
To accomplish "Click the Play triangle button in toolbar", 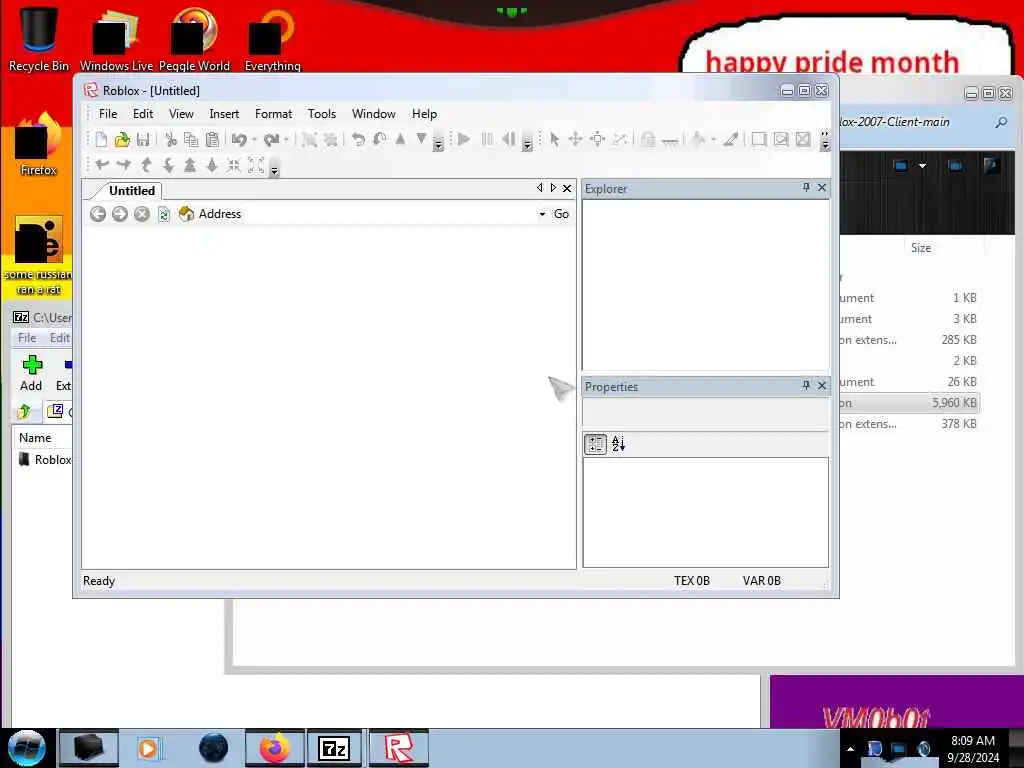I will pos(464,139).
